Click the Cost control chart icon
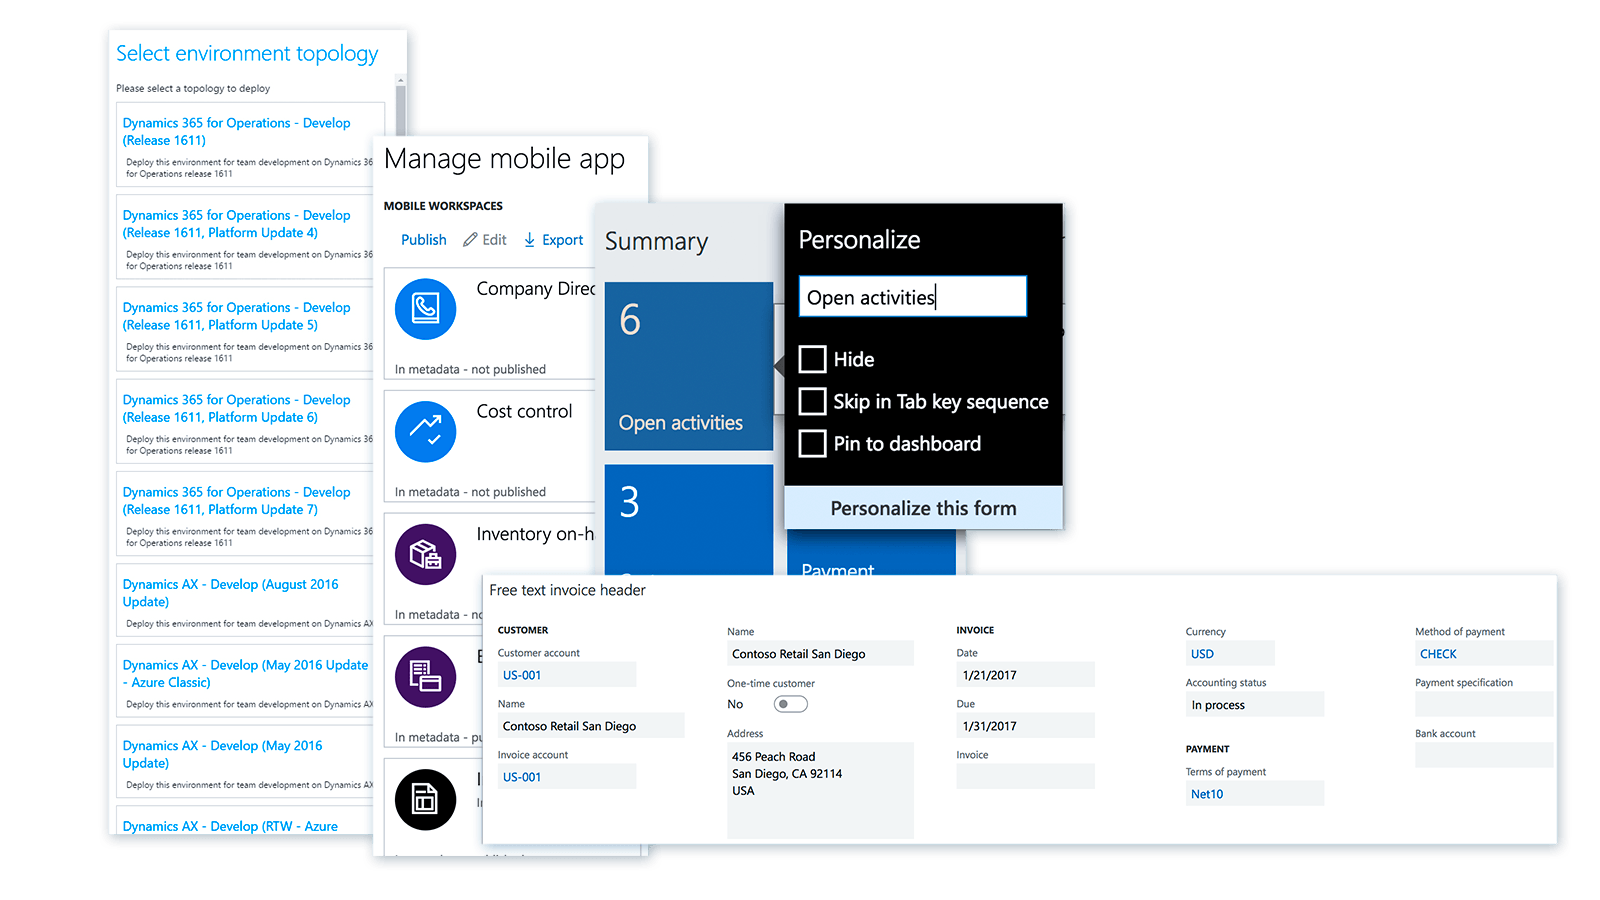 tap(425, 431)
